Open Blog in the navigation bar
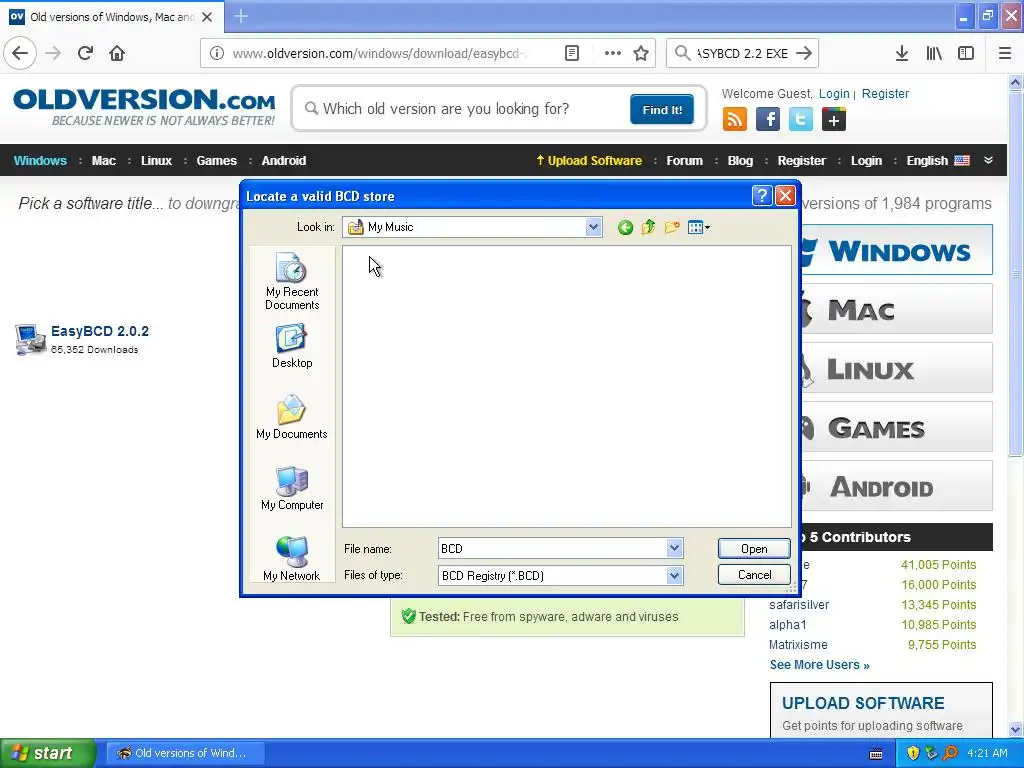Viewport: 1024px width, 768px height. tap(740, 161)
